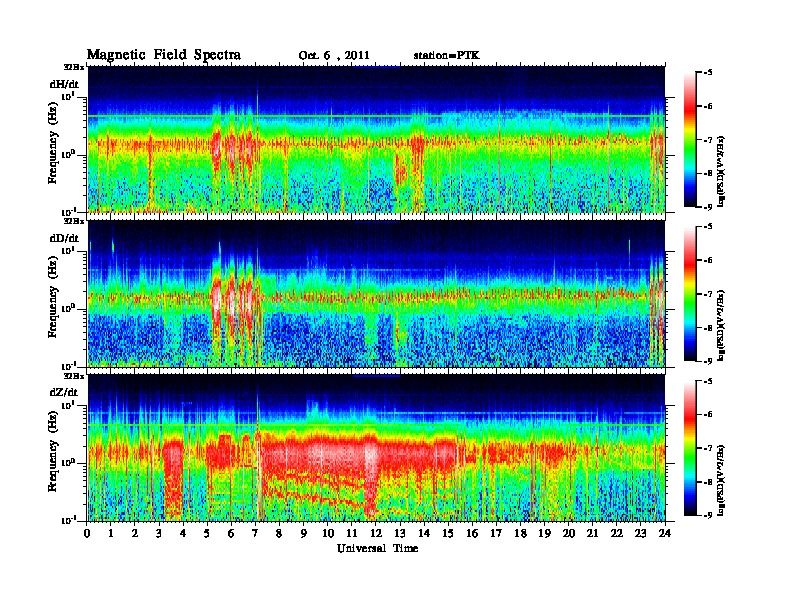
Task: Click the "1" hour tick label
Action: point(111,534)
